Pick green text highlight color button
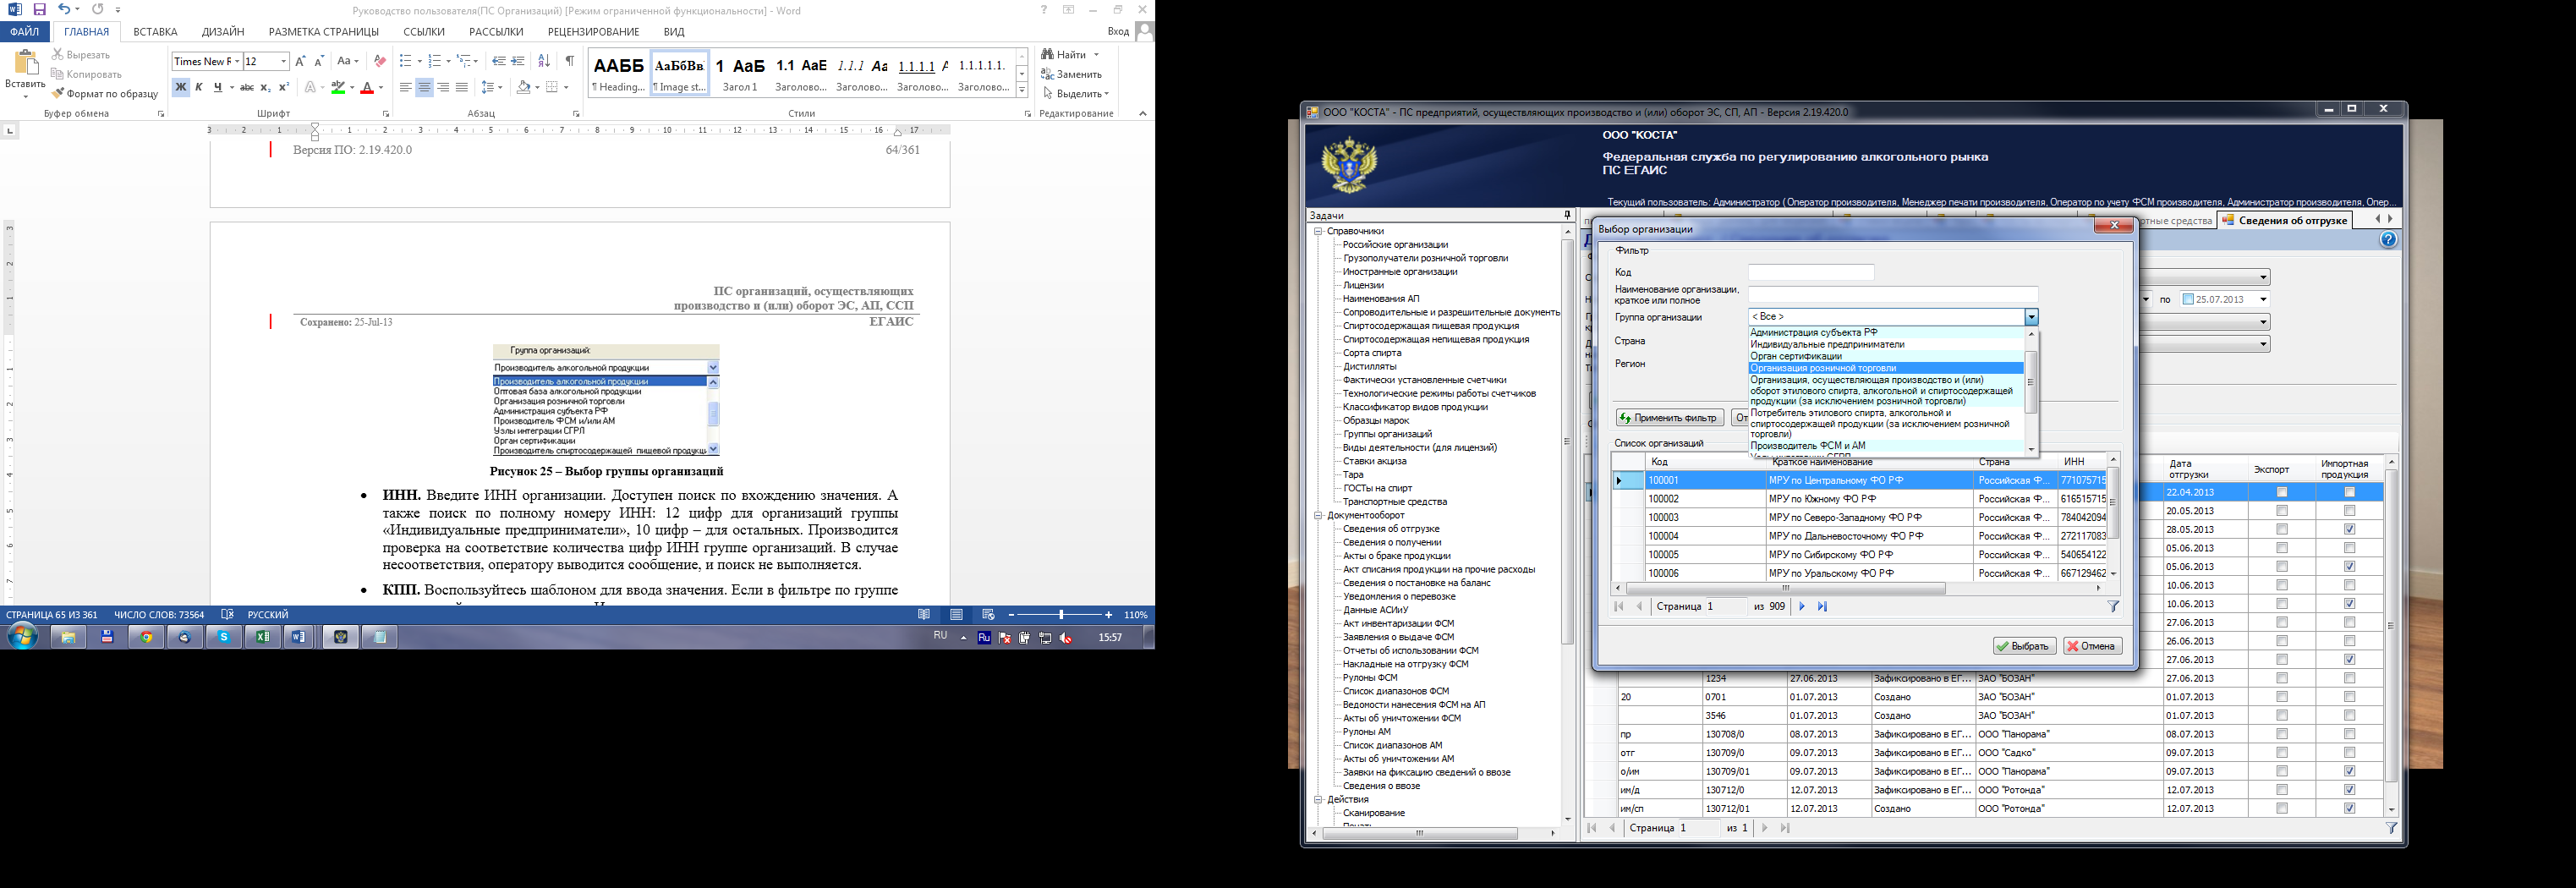The image size is (2576, 888). pos(338,88)
